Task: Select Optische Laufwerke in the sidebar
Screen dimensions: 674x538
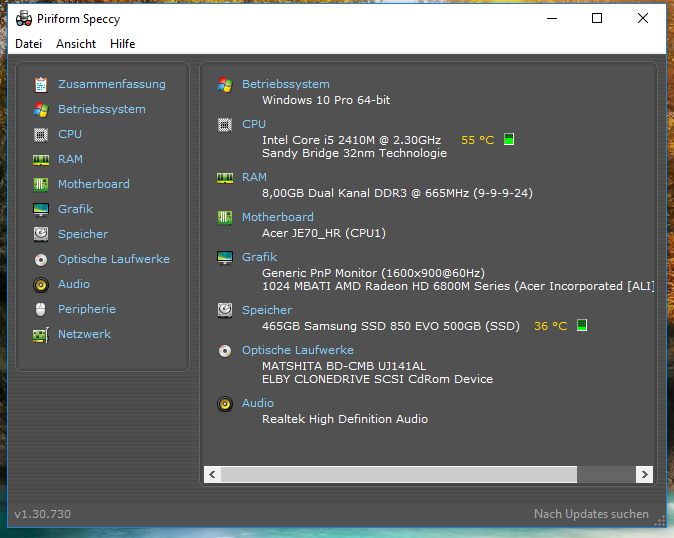Action: pyautogui.click(x=114, y=259)
